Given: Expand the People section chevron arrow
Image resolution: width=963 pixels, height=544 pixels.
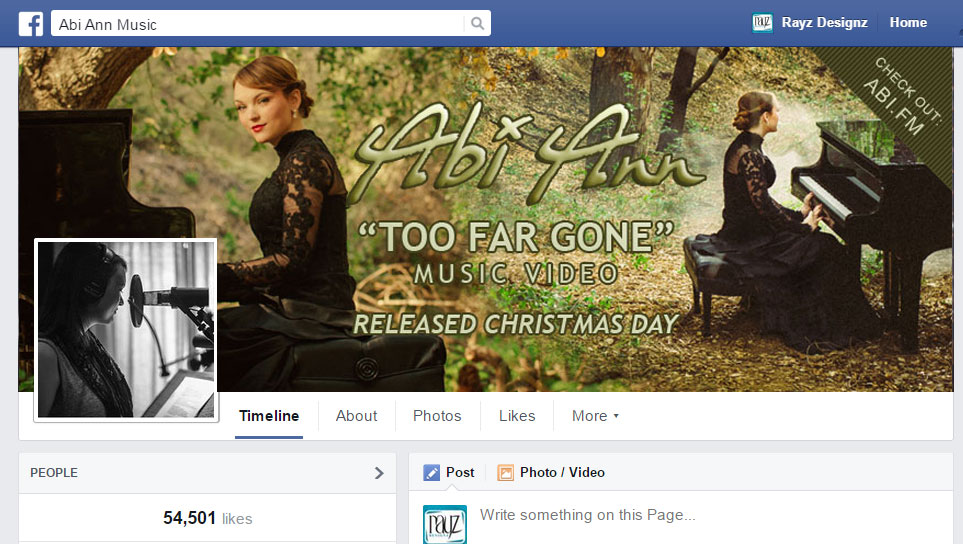Looking at the screenshot, I should 379,473.
